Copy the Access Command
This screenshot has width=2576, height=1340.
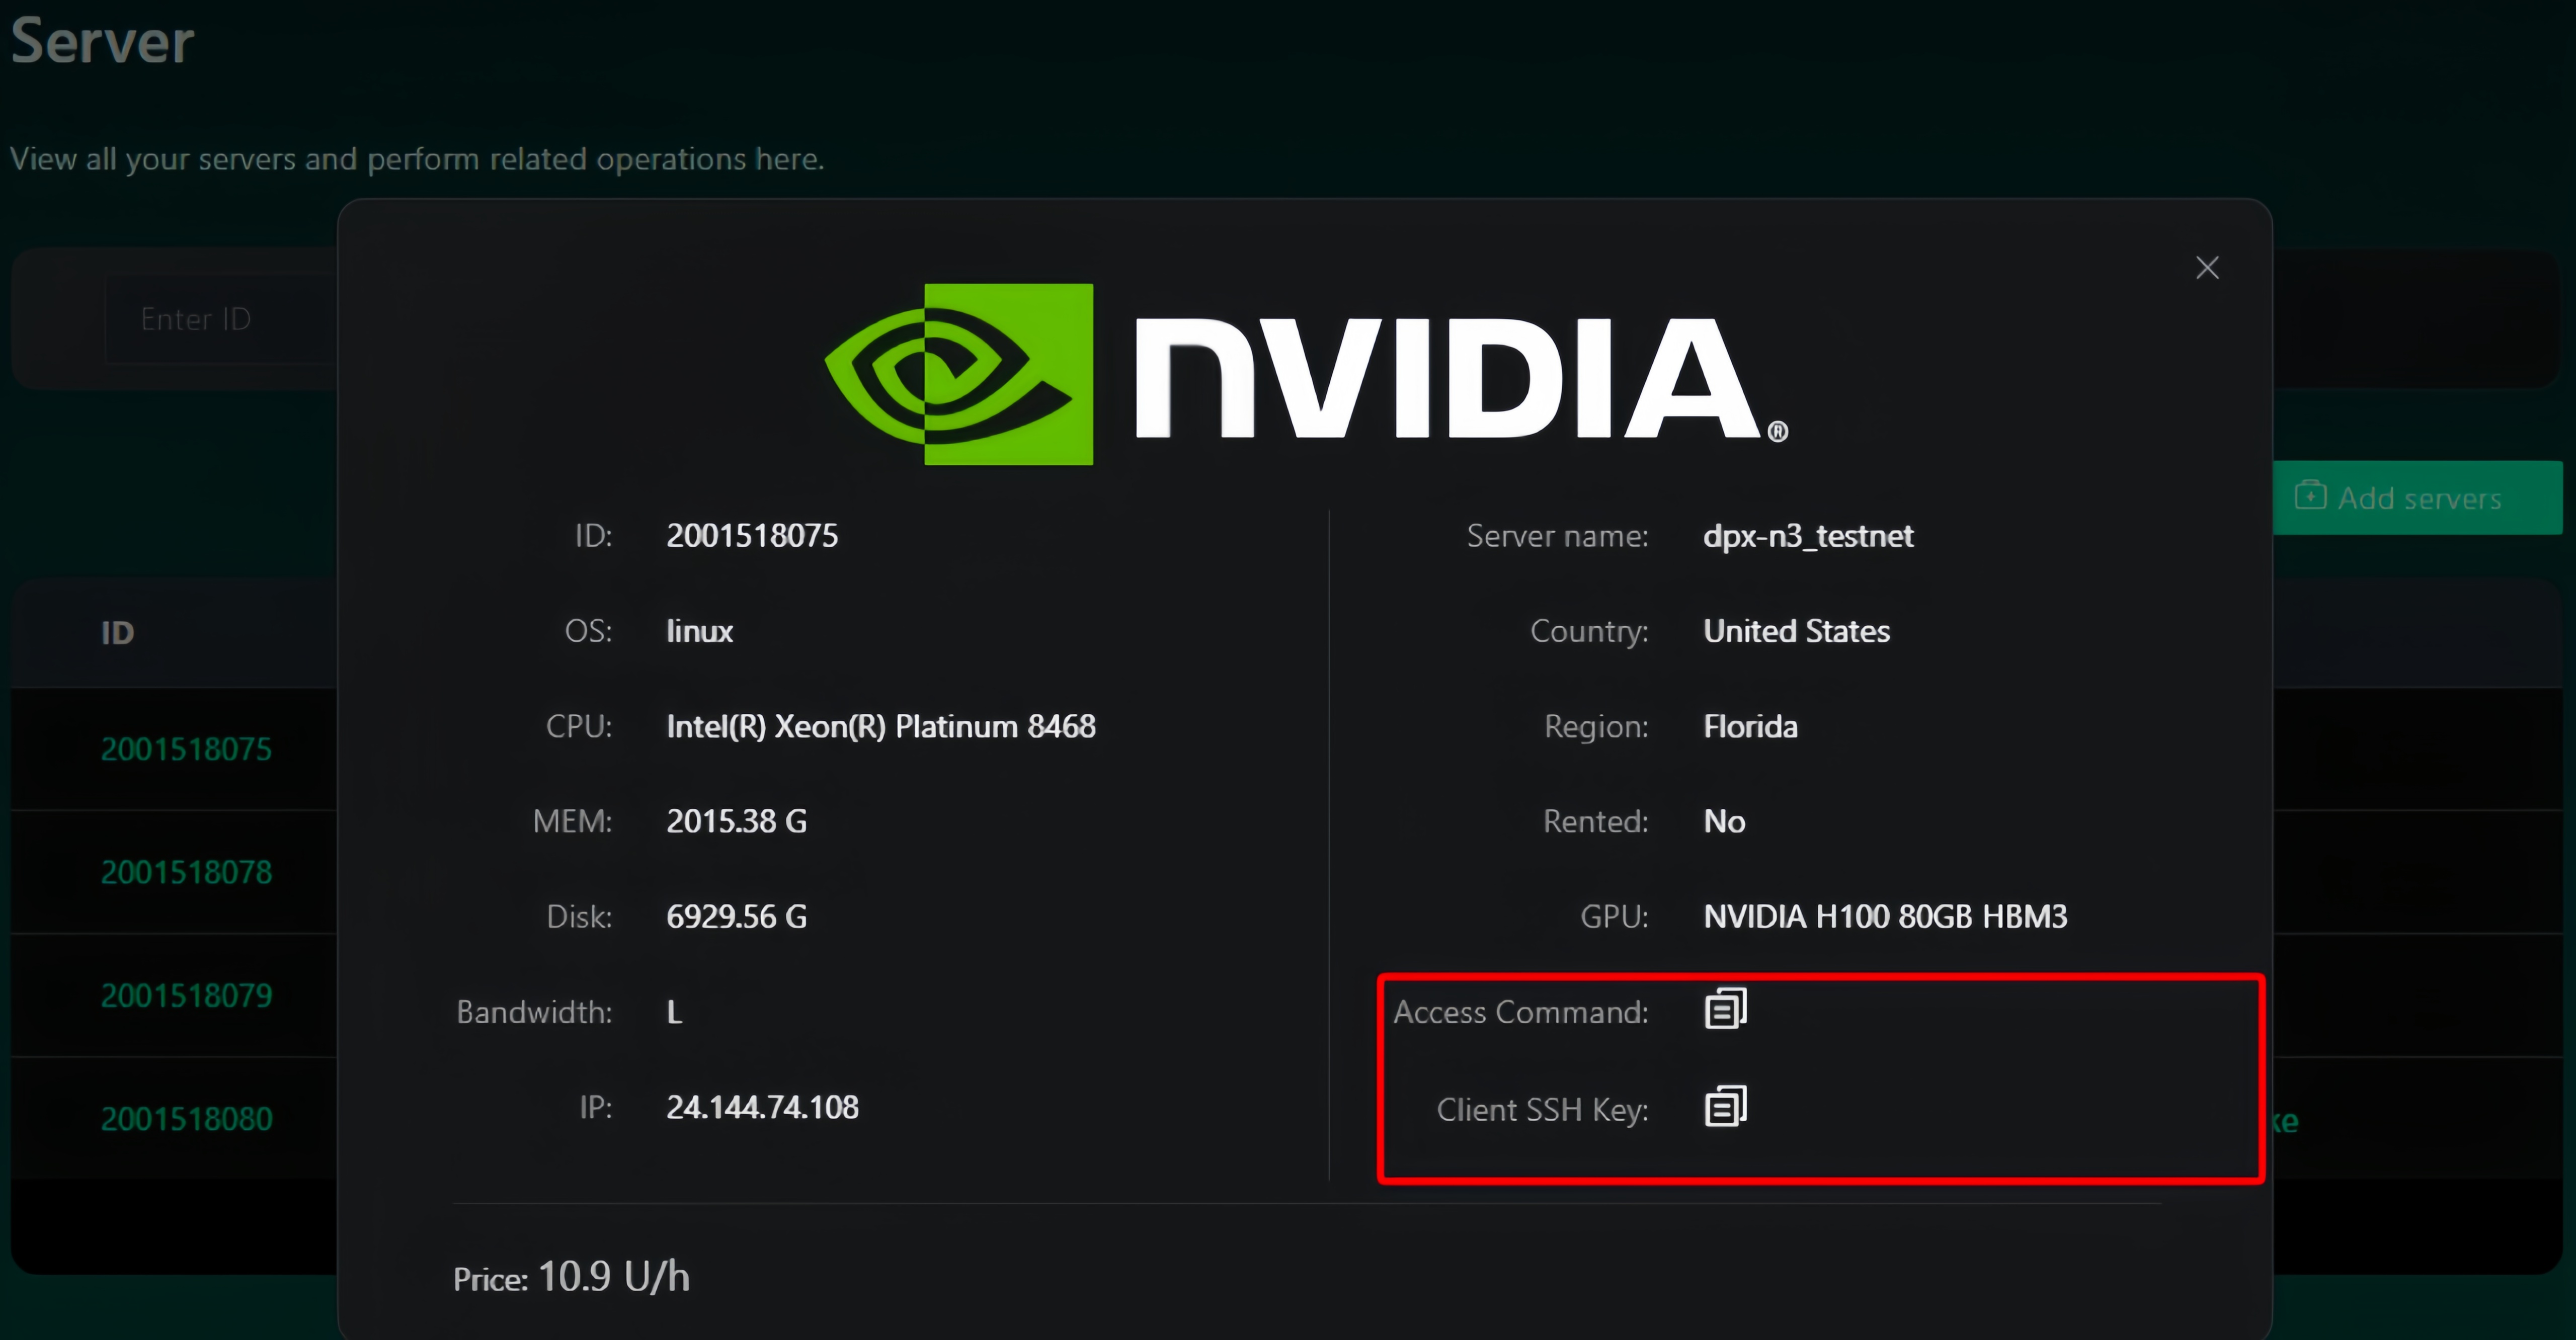(x=1725, y=1009)
